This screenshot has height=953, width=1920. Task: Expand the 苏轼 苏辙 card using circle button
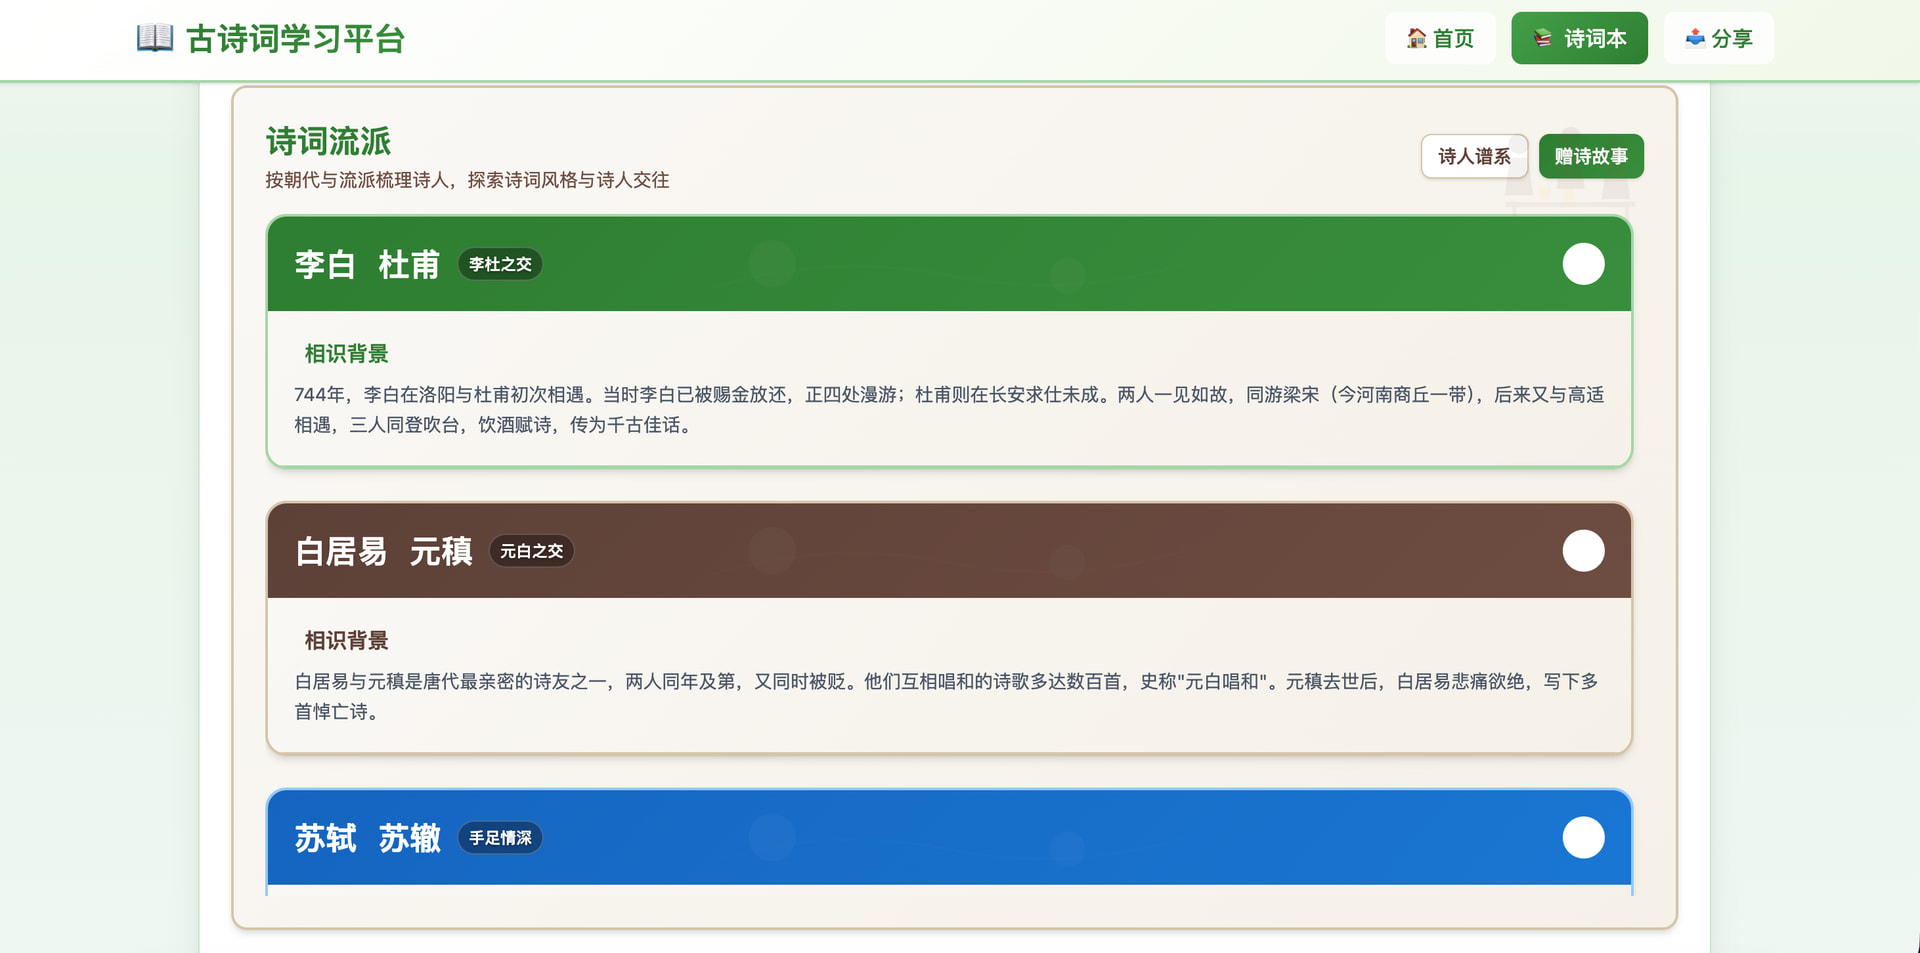pyautogui.click(x=1583, y=838)
